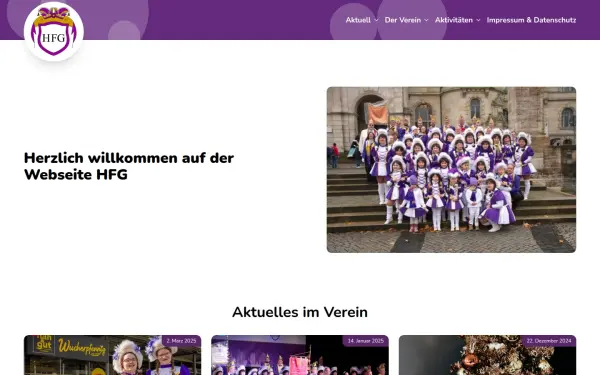This screenshot has width=600, height=375.
Task: Click the '14. Januar 2025' date badge
Action: [366, 341]
